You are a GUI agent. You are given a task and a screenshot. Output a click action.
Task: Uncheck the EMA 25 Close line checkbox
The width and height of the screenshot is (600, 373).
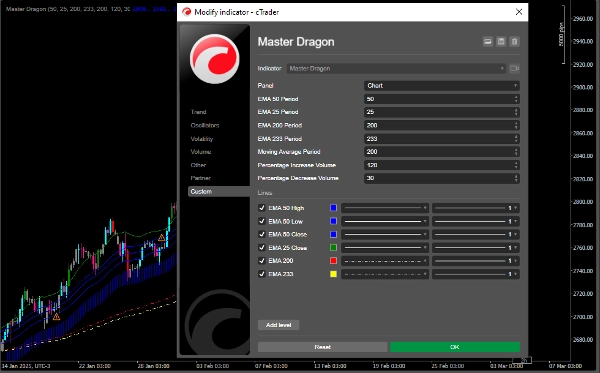262,248
